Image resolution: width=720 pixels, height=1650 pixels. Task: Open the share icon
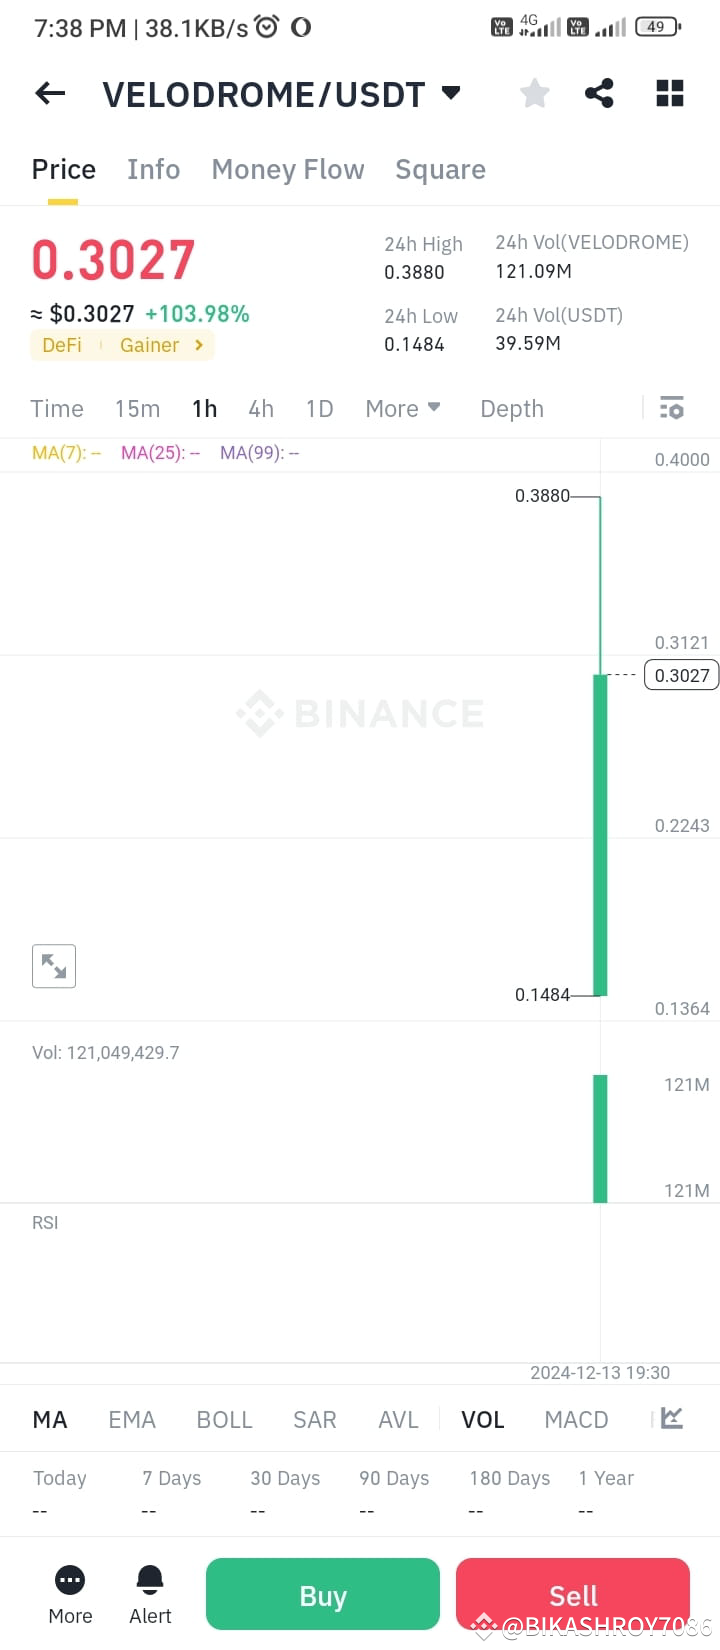click(599, 94)
